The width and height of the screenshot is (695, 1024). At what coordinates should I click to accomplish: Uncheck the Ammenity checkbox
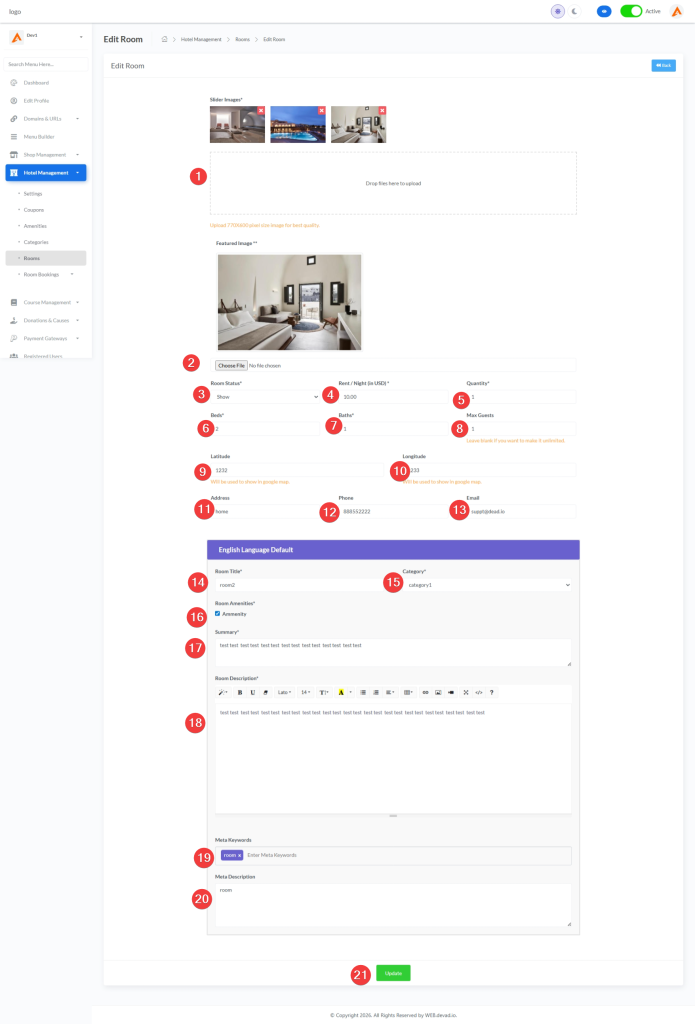tap(218, 614)
